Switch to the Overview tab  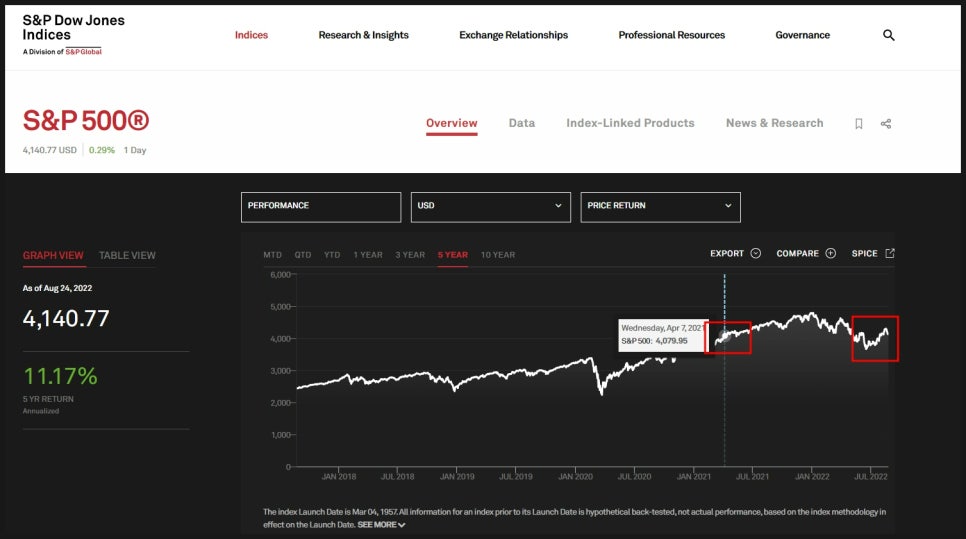[x=452, y=123]
